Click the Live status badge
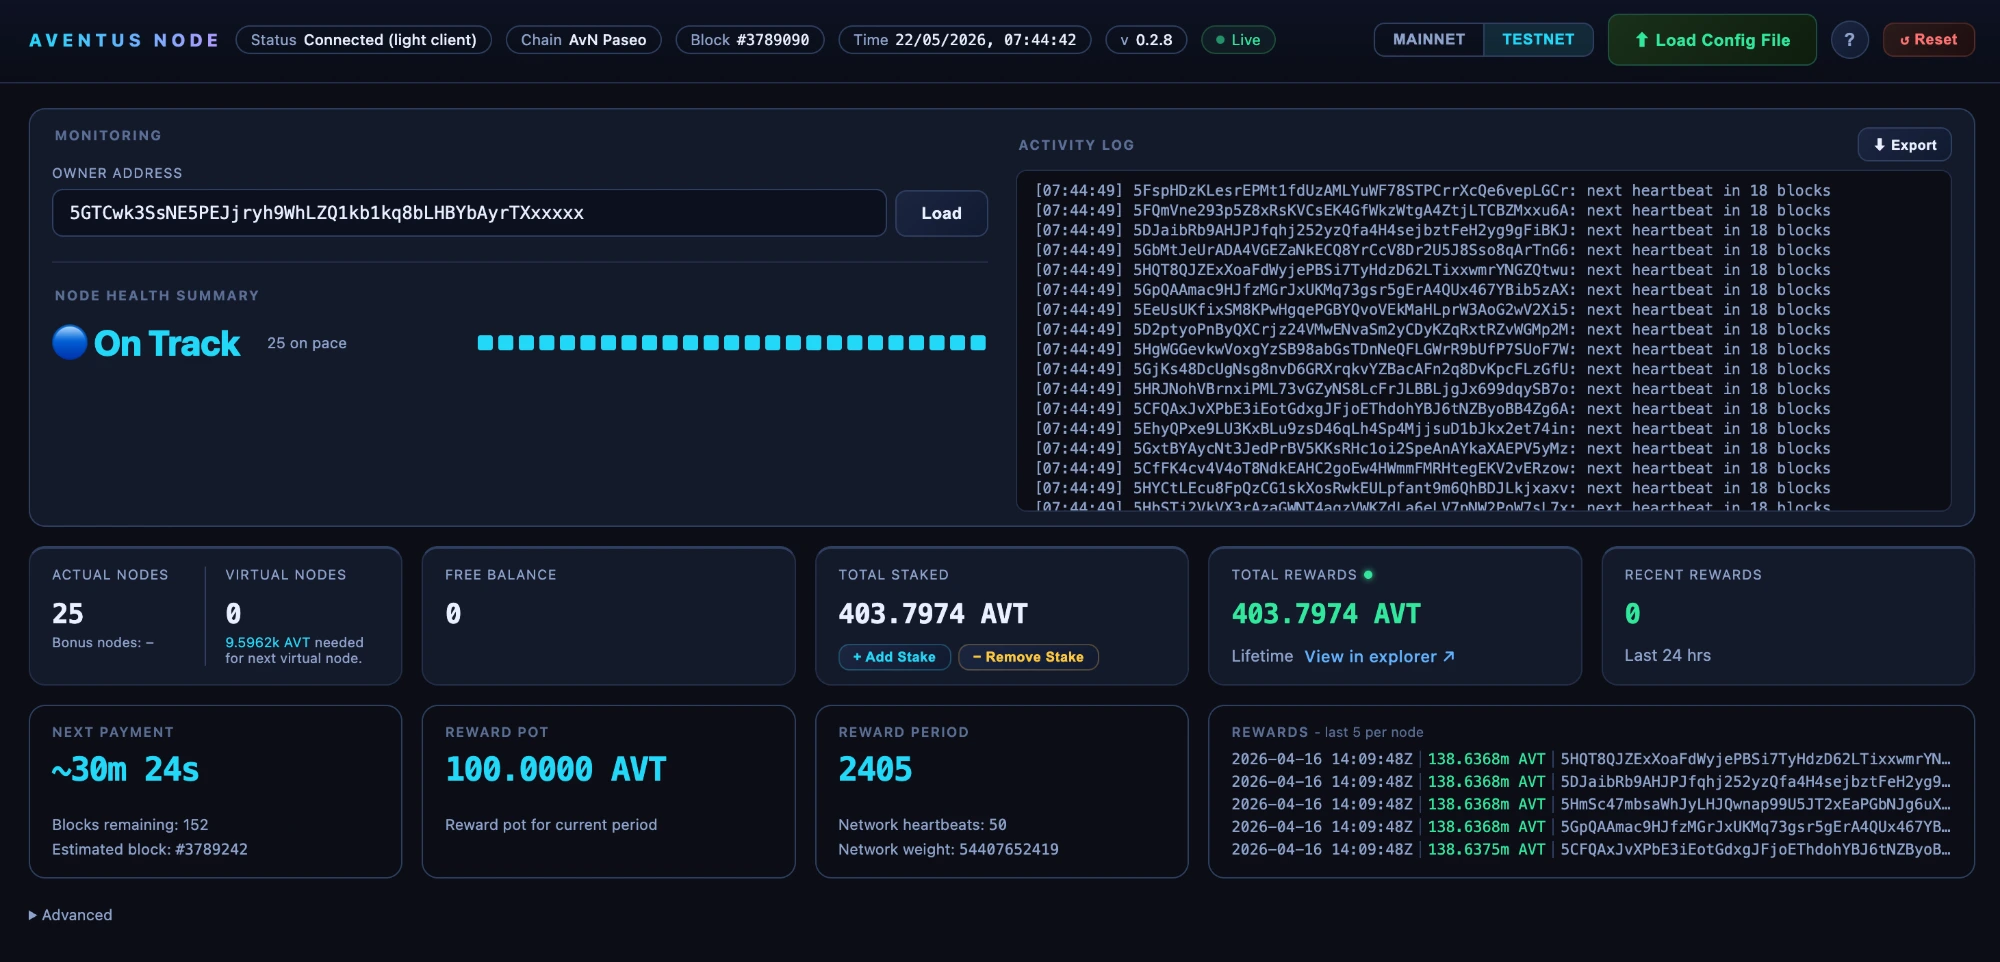 pyautogui.click(x=1238, y=40)
